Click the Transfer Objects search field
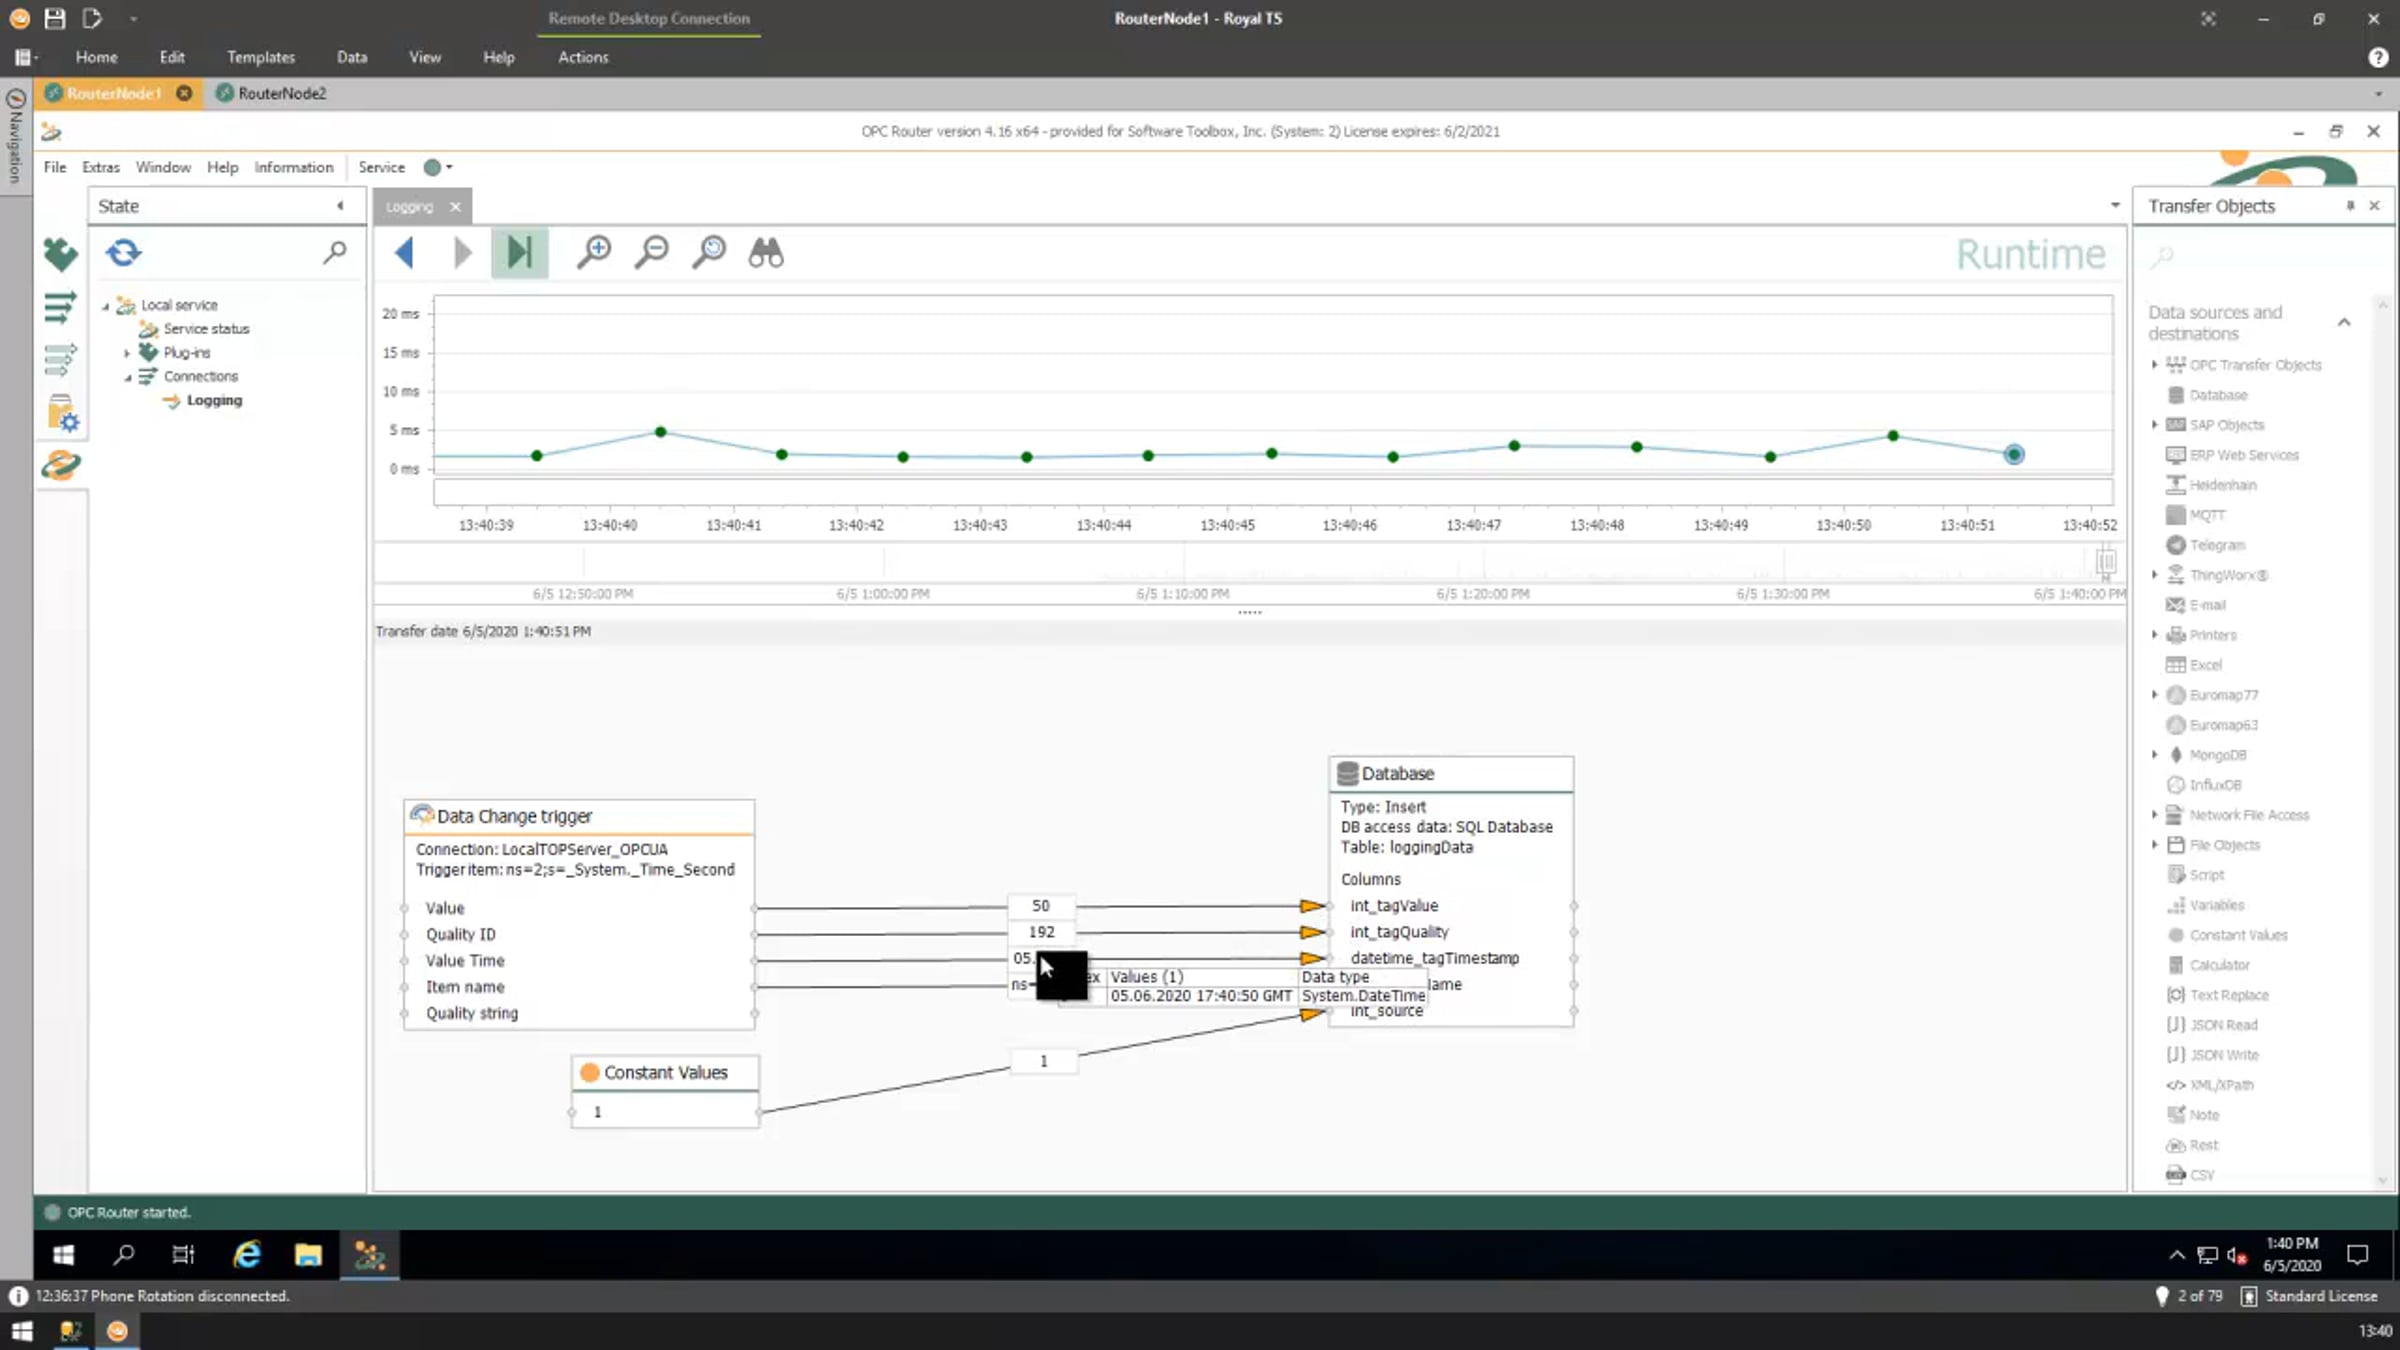Viewport: 2400px width, 1350px height. point(2260,258)
